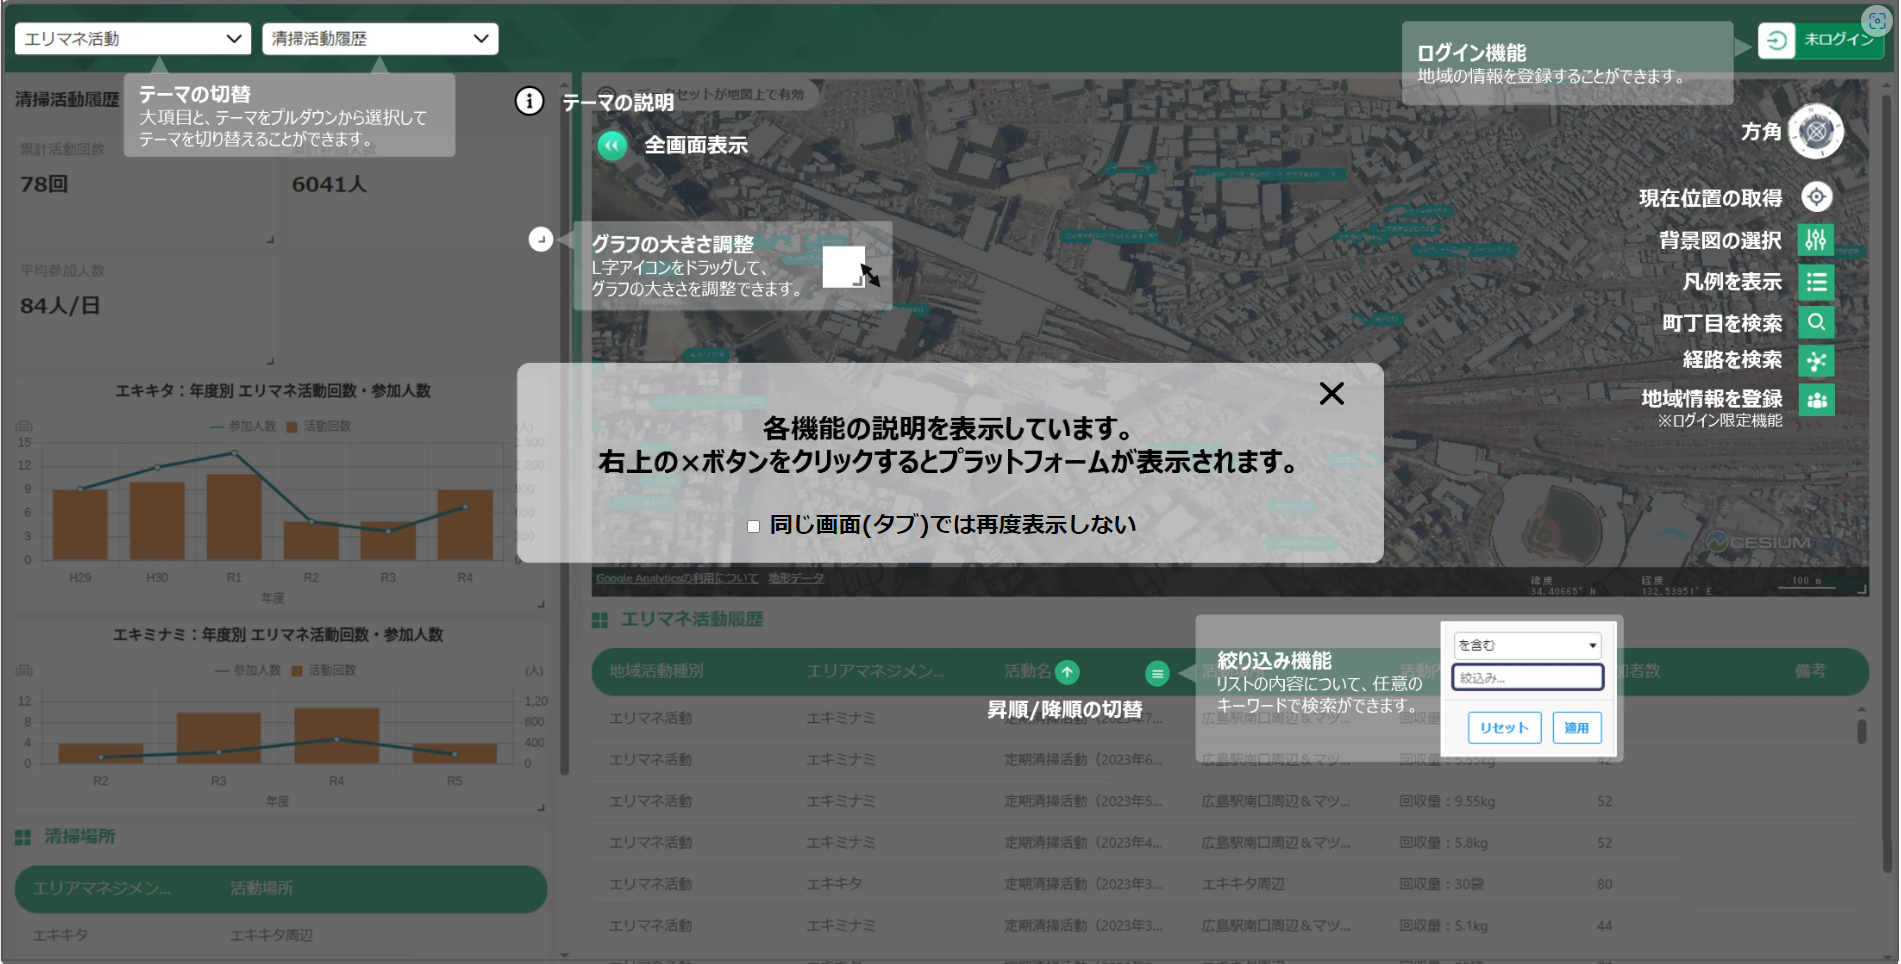Click the R1 bar in エキキタ chart
1901x964 pixels.
234,517
